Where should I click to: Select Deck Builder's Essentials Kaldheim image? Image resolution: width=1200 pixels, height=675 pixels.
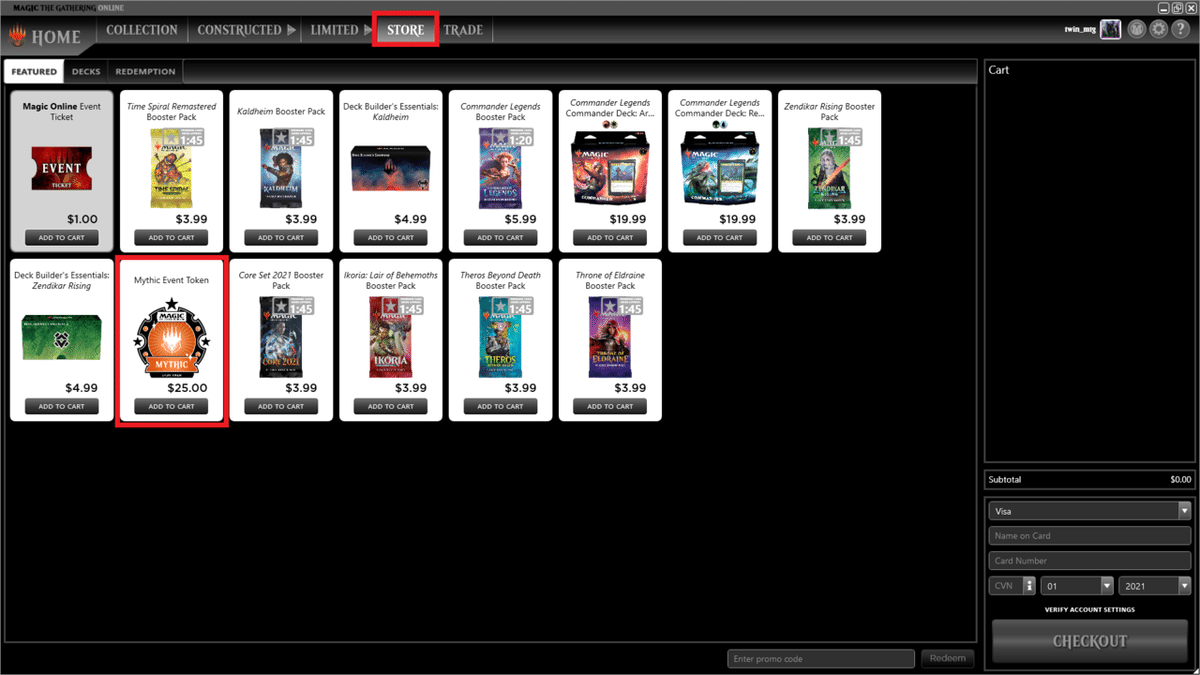(x=390, y=168)
